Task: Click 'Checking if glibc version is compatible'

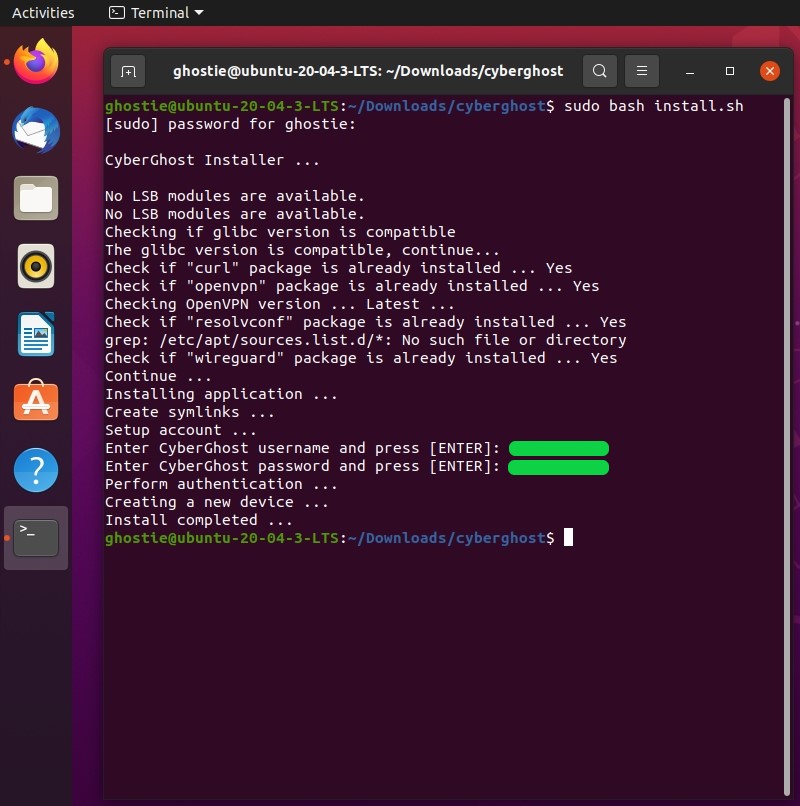Action: tap(280, 232)
